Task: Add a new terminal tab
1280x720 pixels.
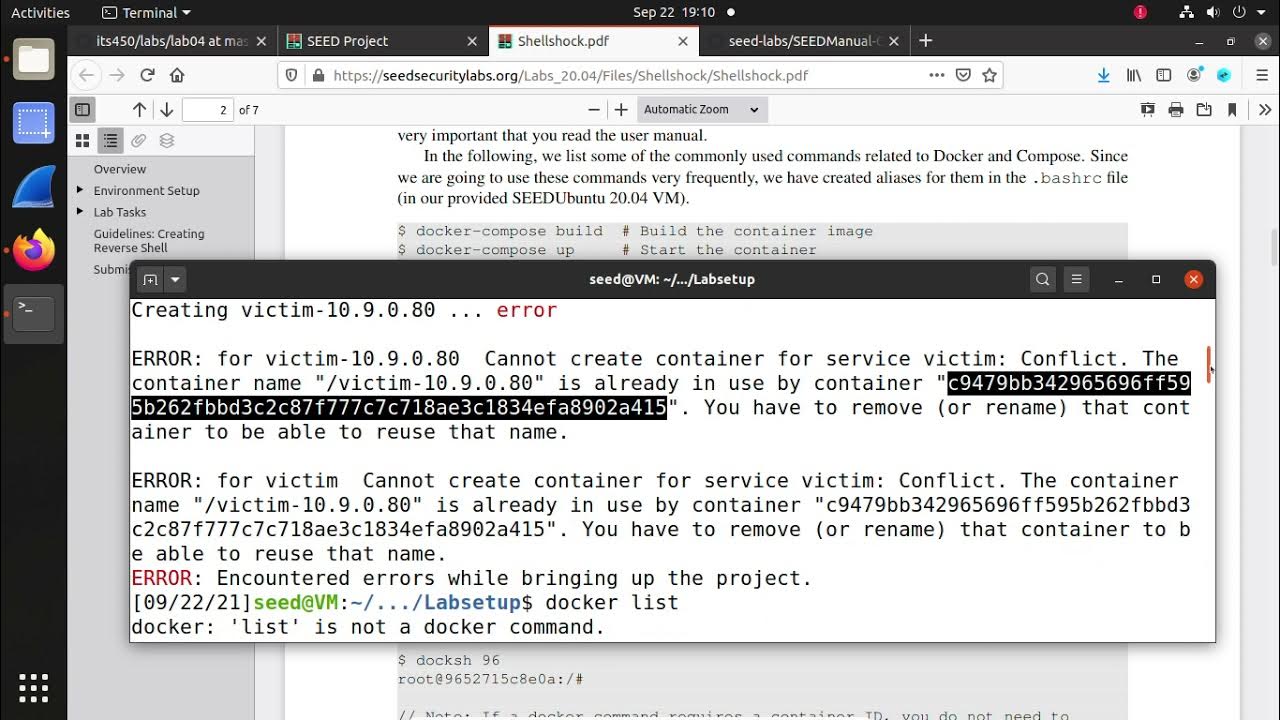Action: pyautogui.click(x=149, y=280)
